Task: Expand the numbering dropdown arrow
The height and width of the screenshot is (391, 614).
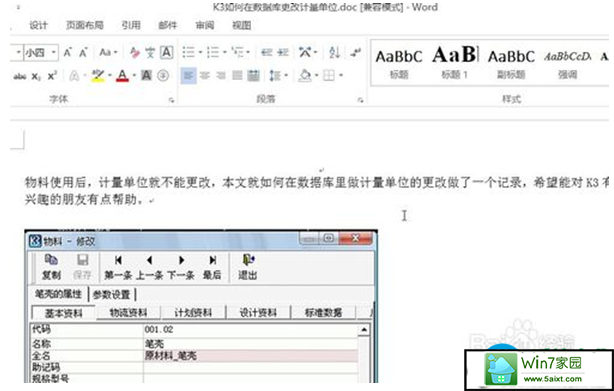Action: 224,52
